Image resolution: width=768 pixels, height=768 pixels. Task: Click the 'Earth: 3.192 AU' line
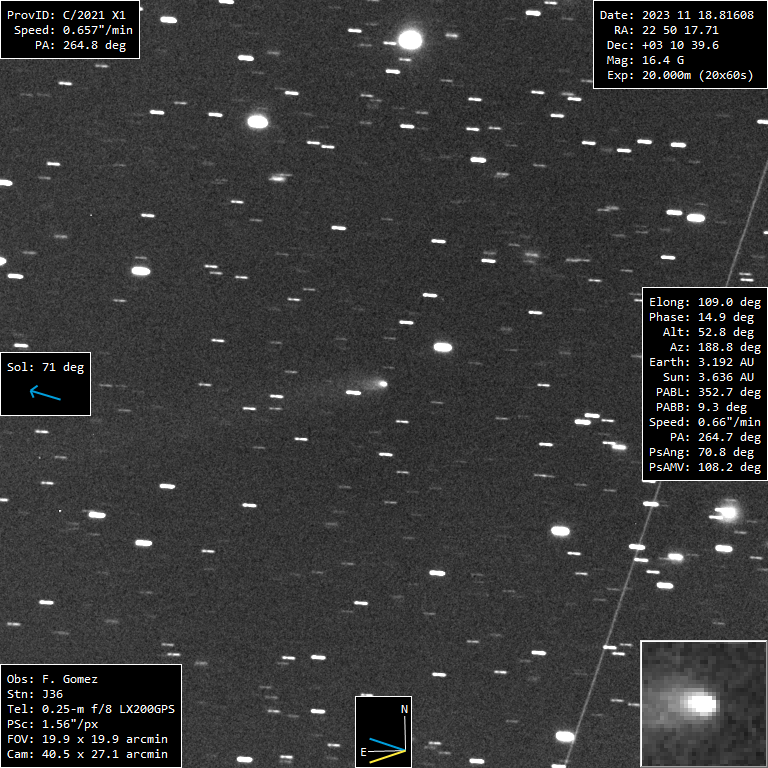(701, 362)
